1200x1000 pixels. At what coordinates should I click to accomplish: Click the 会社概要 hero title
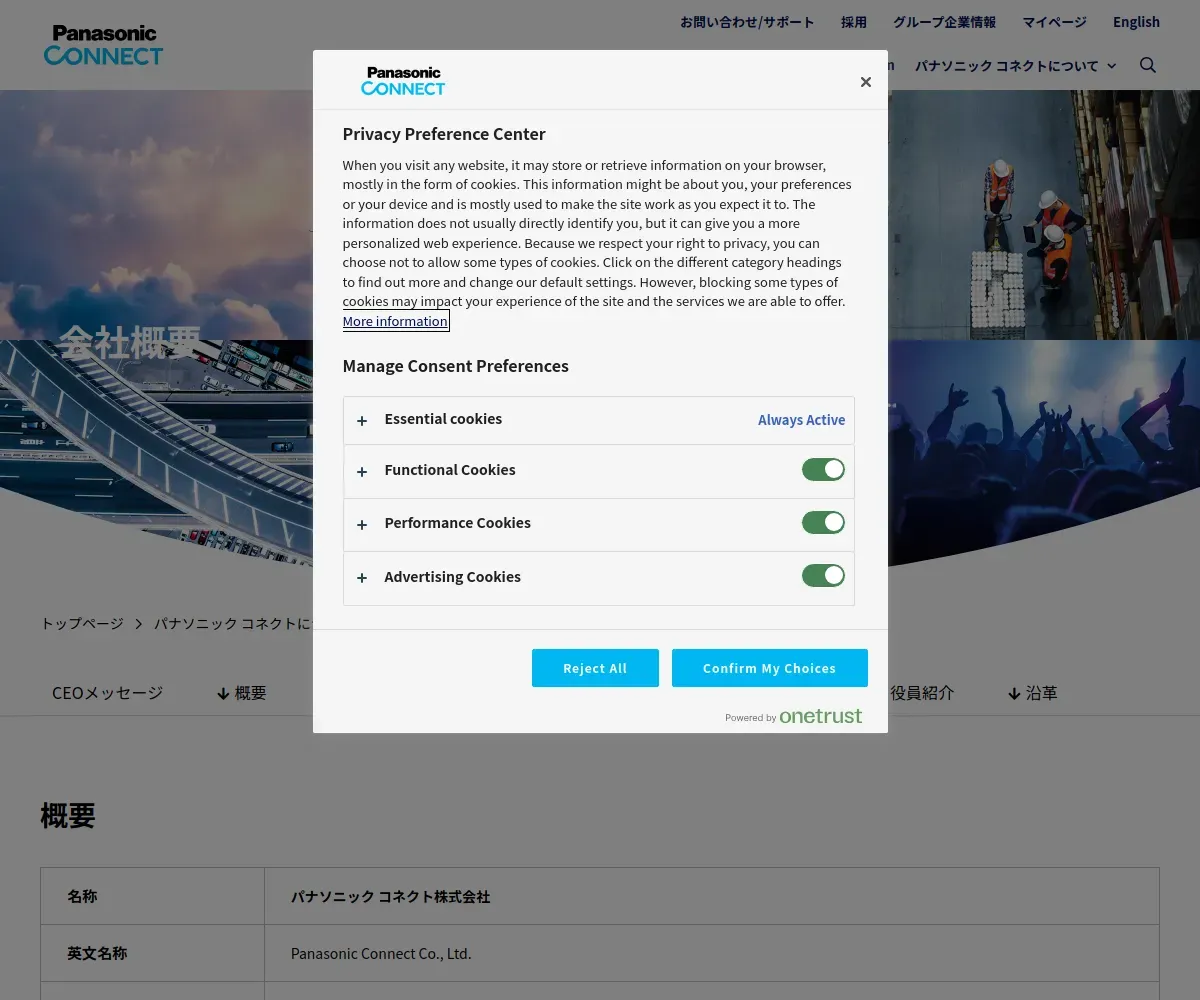pyautogui.click(x=131, y=342)
